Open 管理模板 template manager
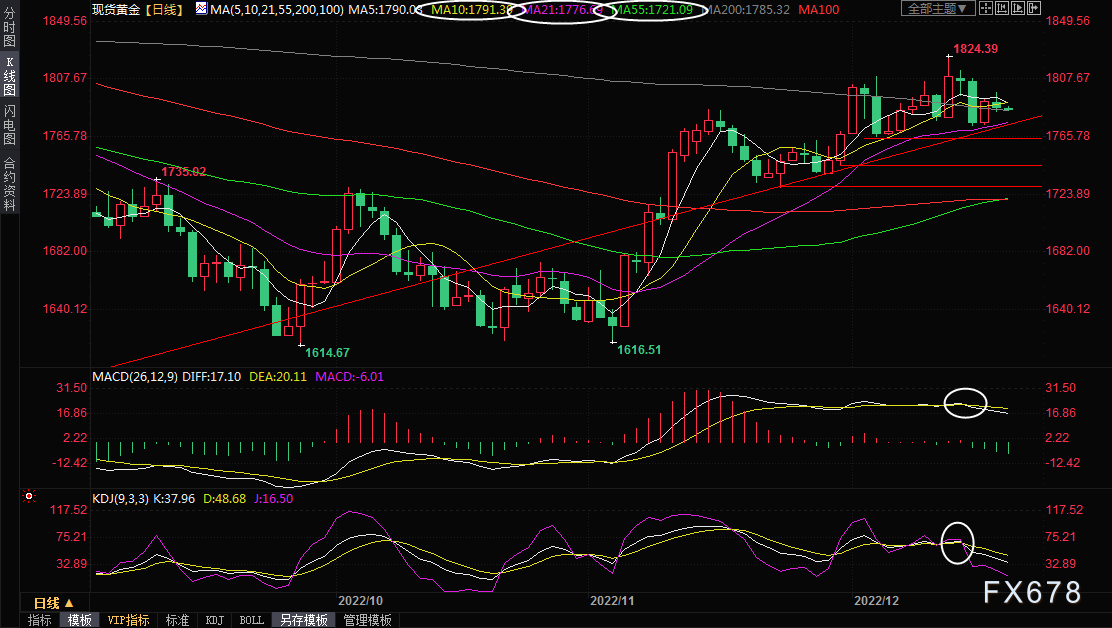 (x=367, y=620)
